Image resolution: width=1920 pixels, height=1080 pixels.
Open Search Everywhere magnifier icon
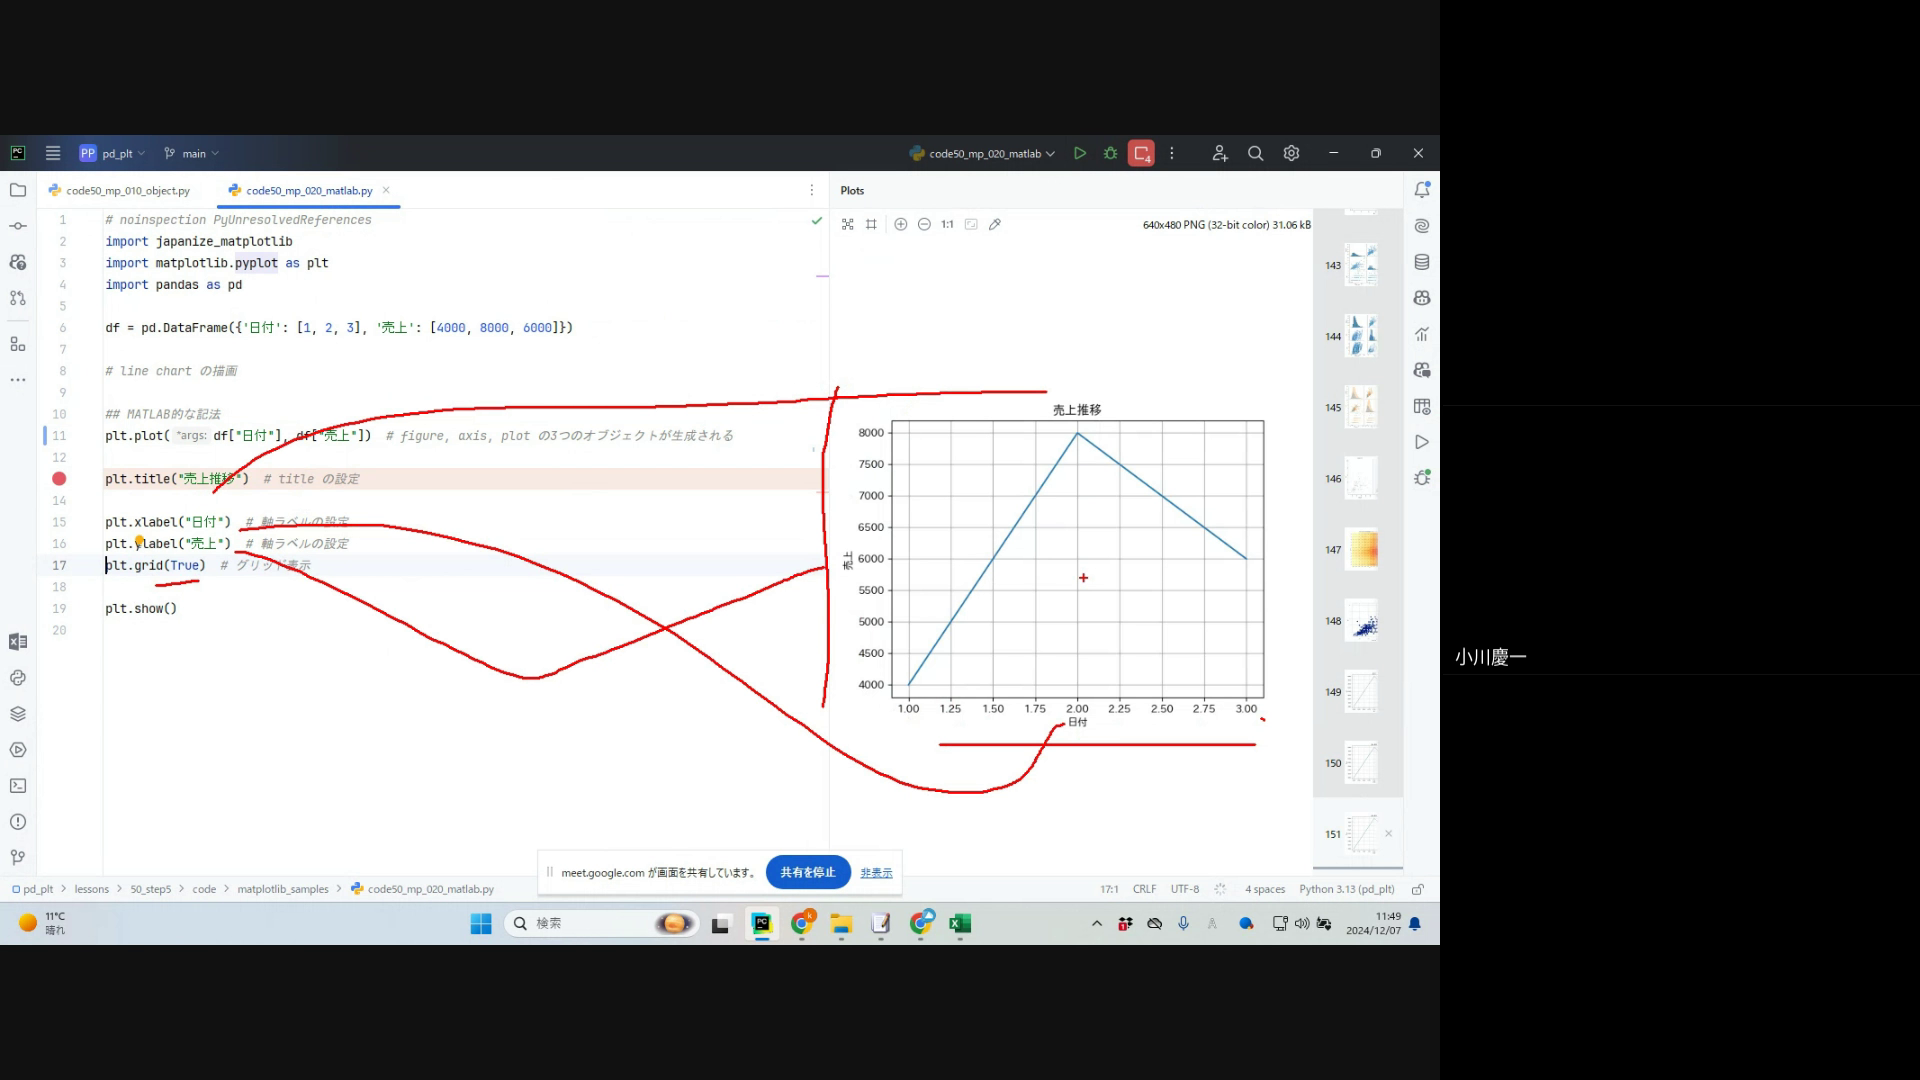(x=1255, y=153)
